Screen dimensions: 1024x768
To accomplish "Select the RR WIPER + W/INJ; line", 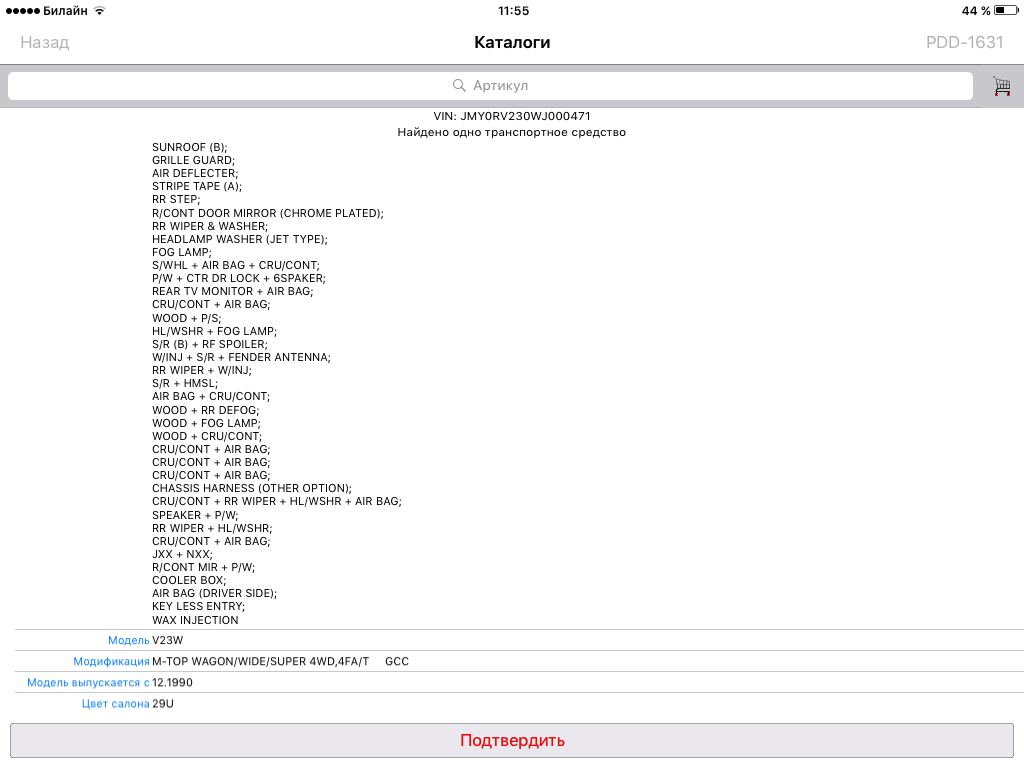I will (x=202, y=371).
